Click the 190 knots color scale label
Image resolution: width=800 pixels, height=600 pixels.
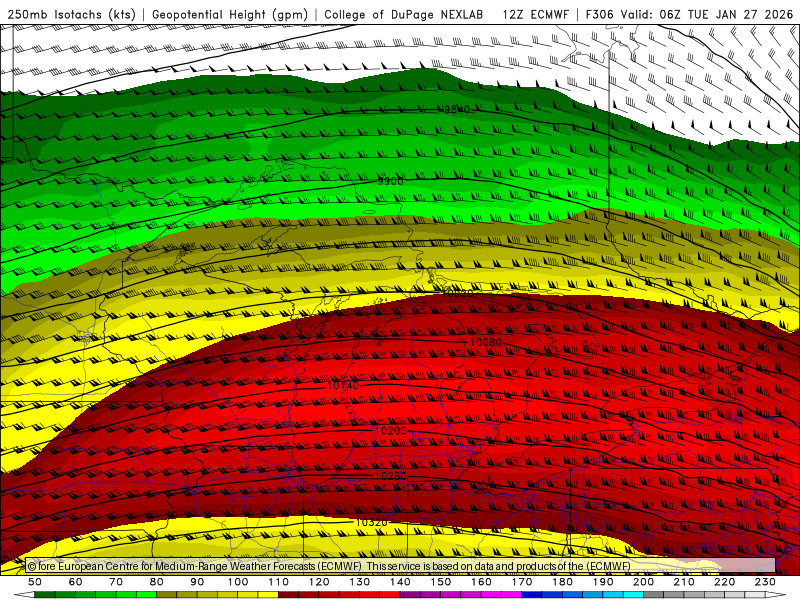[603, 582]
